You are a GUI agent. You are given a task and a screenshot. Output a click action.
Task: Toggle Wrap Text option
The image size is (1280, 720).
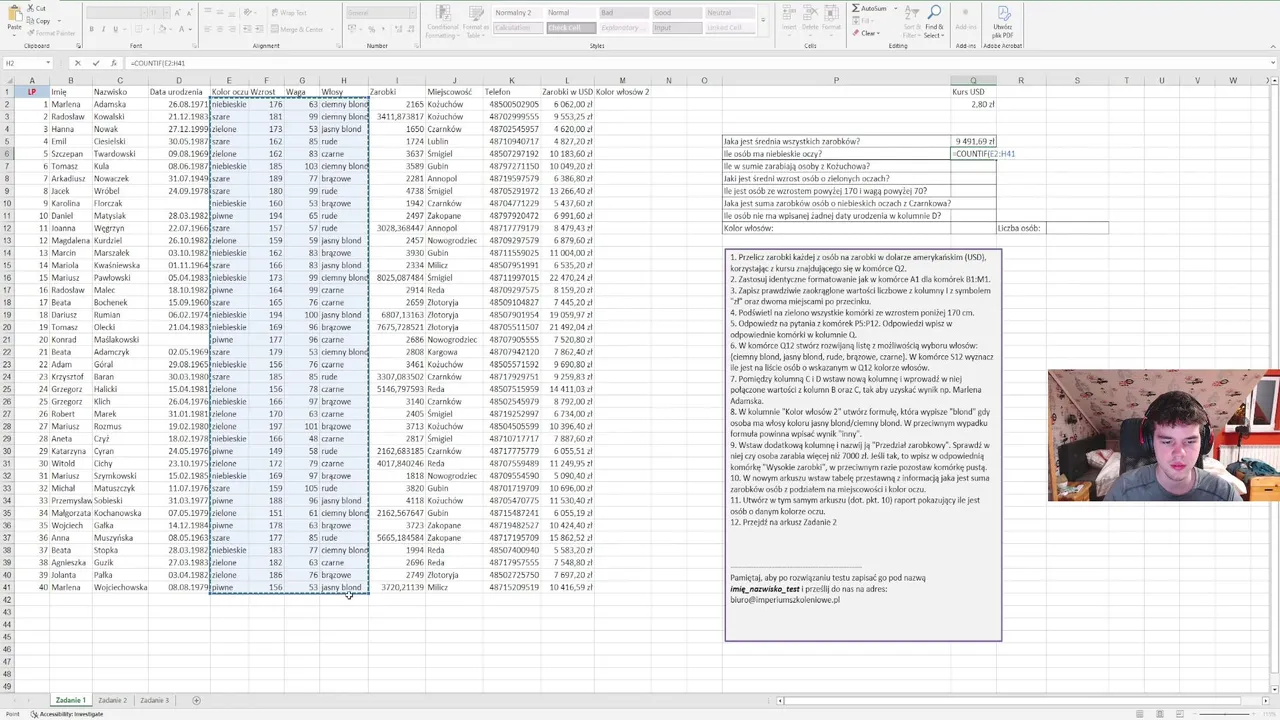(289, 13)
